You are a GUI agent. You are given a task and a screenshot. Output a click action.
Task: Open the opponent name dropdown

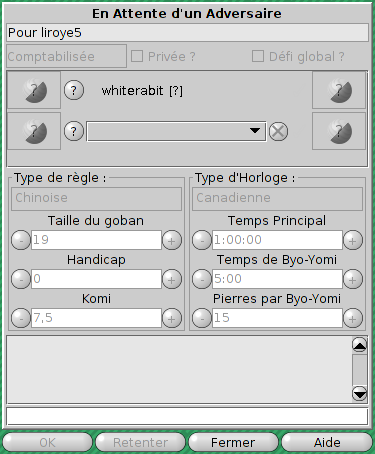coord(176,131)
